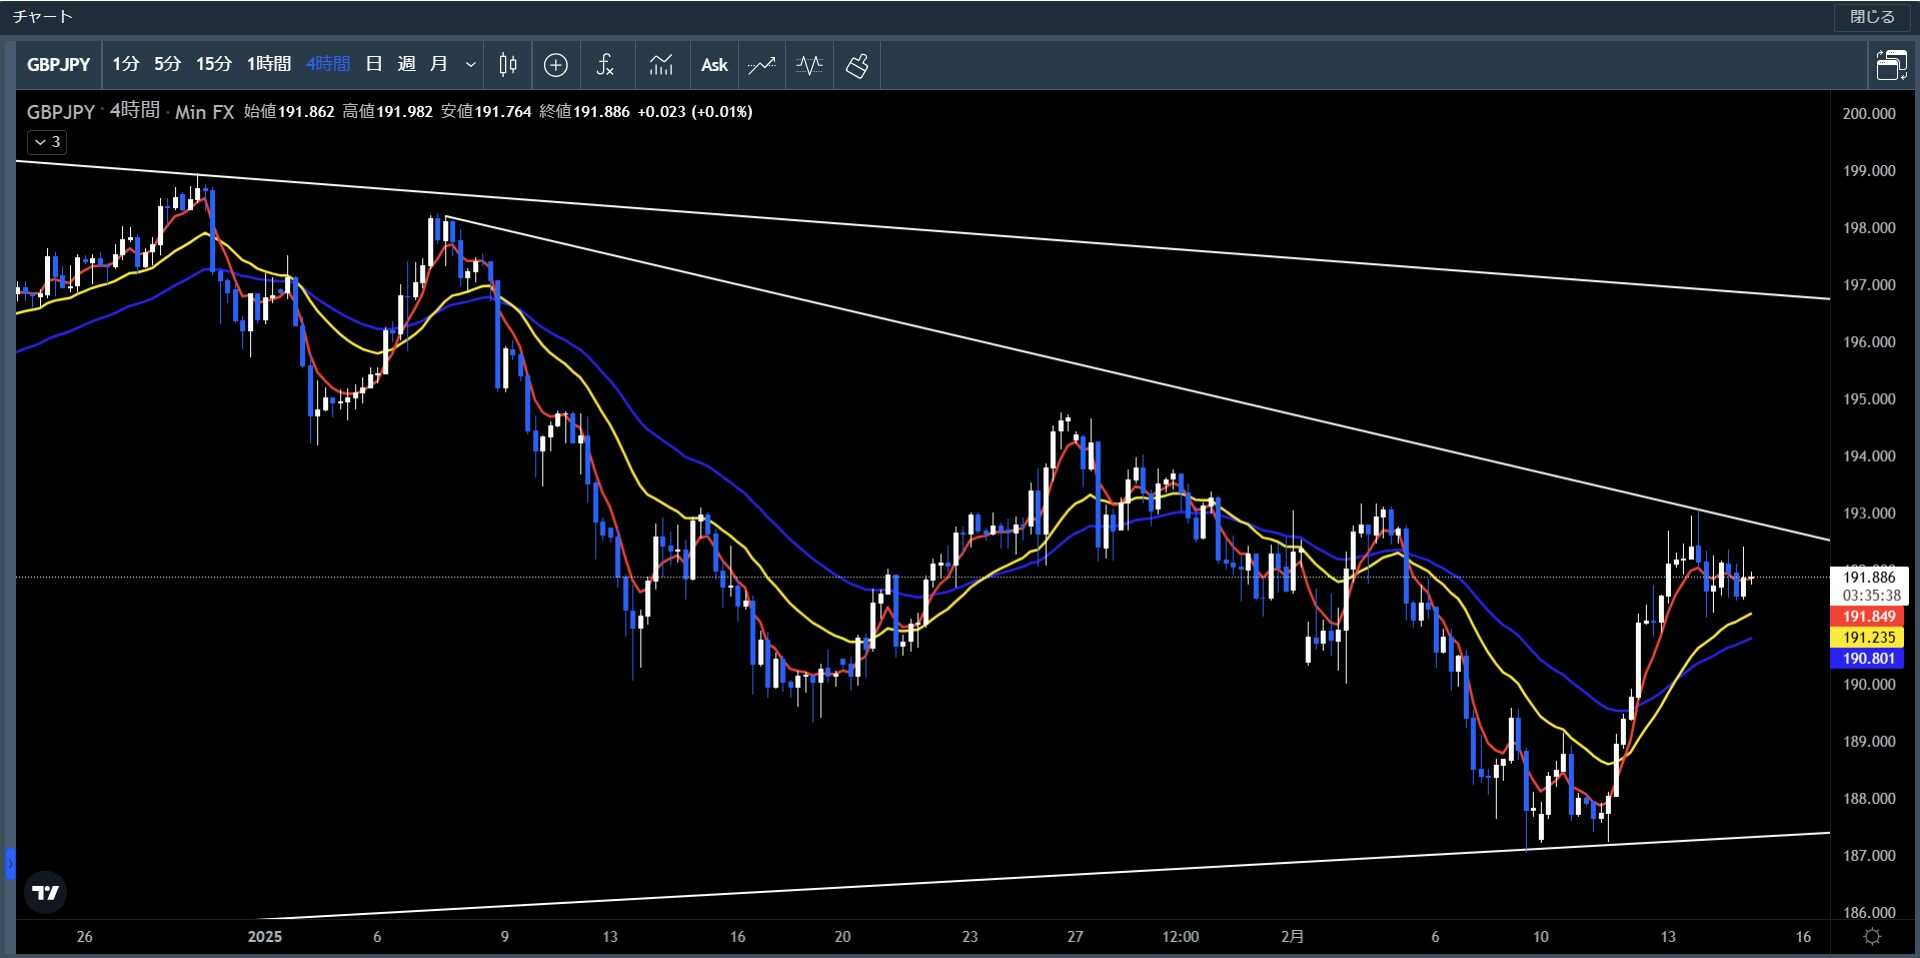Click the current price label 191.886
This screenshot has width=1920, height=958.
(x=1869, y=577)
